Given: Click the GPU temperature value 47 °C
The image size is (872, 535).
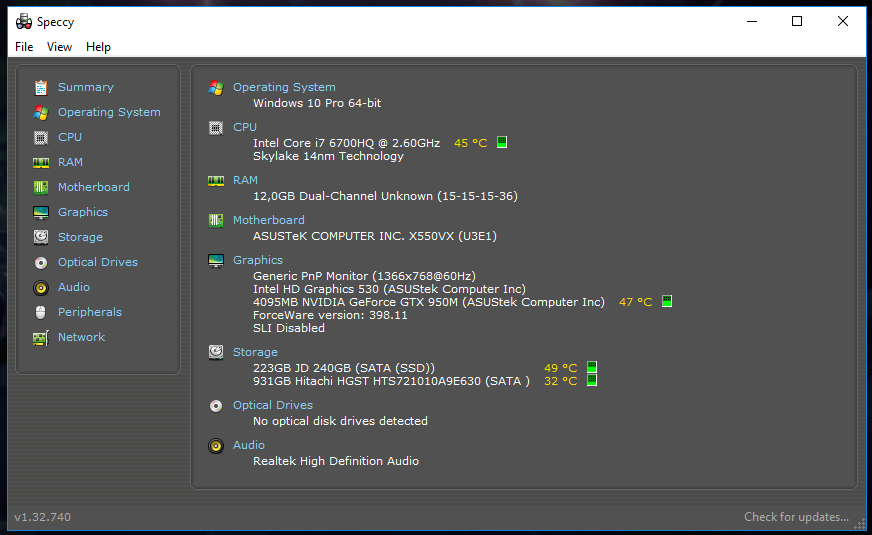Looking at the screenshot, I should [636, 302].
